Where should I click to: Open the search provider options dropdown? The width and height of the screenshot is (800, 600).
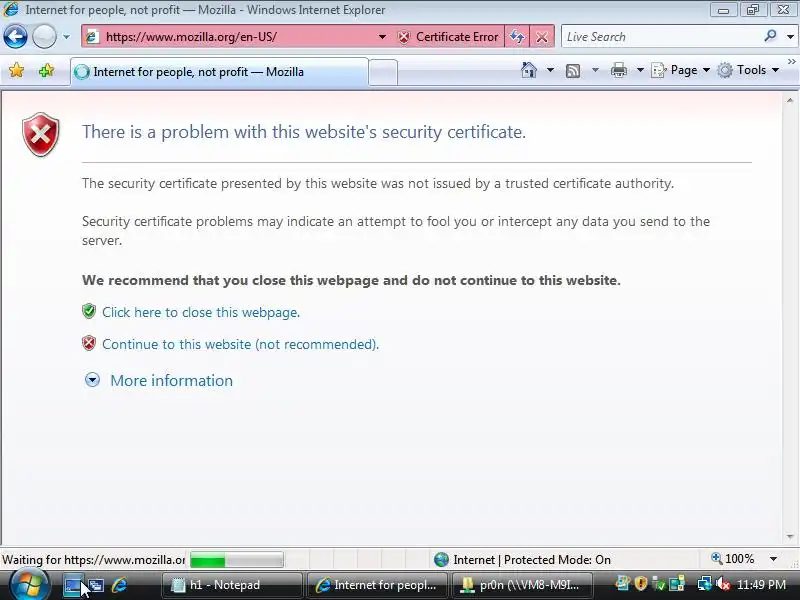click(x=790, y=37)
